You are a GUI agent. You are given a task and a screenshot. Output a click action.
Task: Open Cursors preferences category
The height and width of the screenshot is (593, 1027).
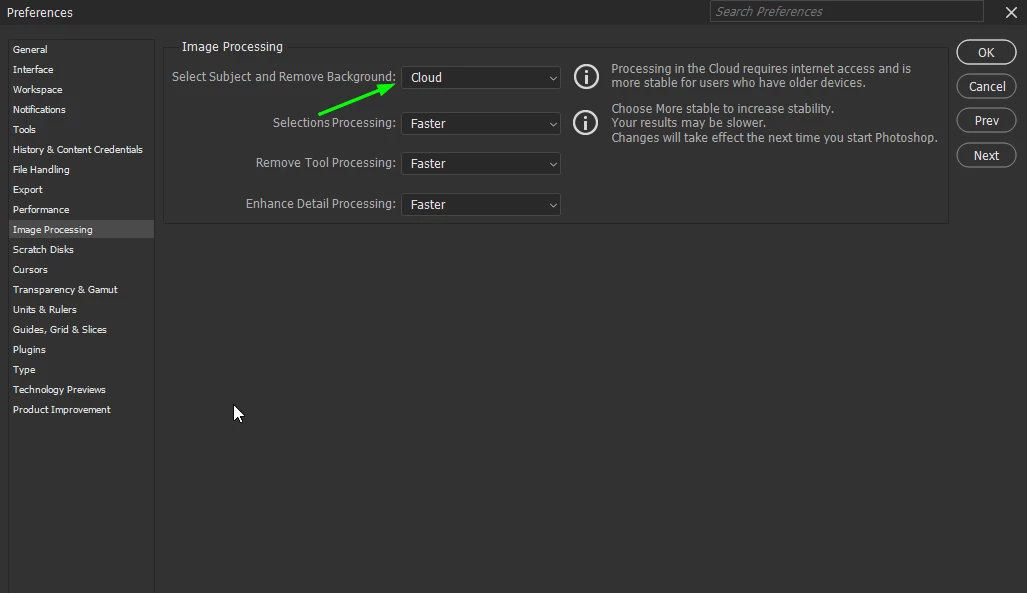[x=81, y=269]
